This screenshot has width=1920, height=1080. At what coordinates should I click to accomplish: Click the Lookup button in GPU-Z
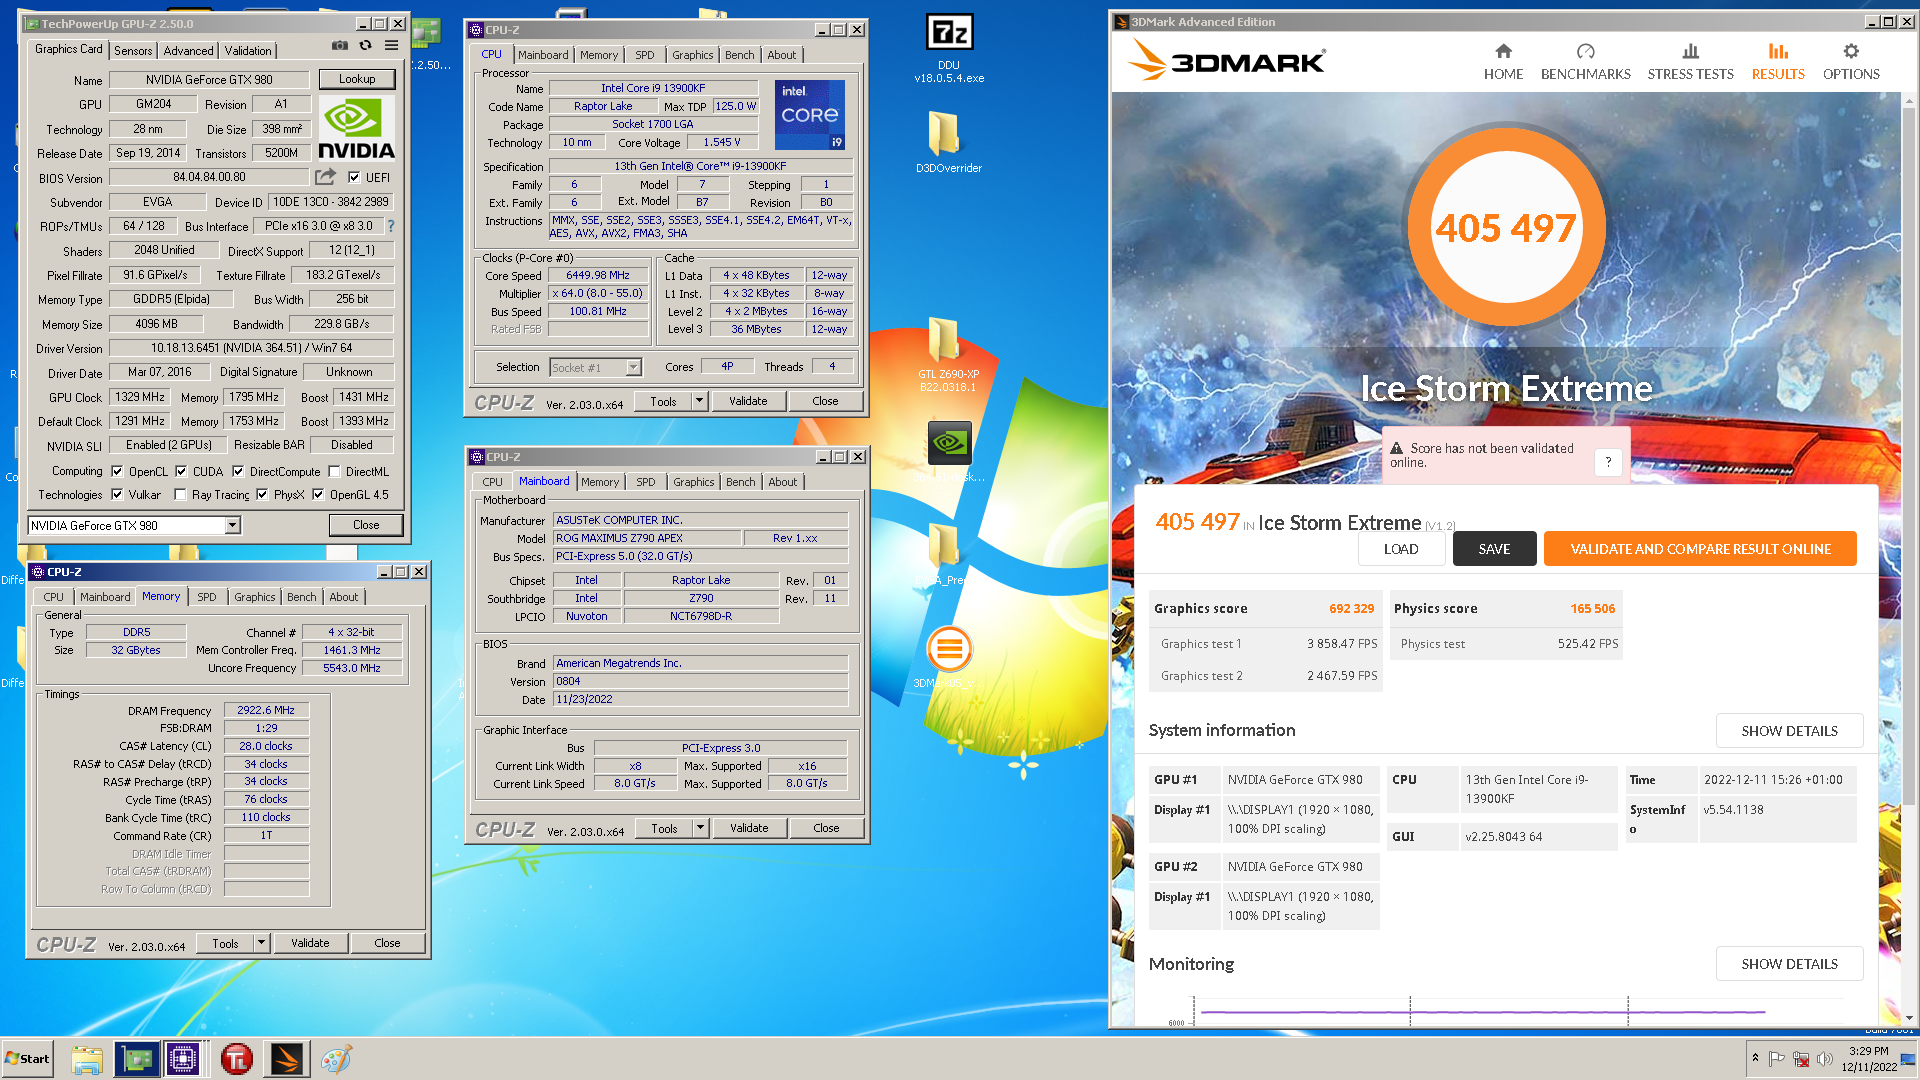coord(357,79)
